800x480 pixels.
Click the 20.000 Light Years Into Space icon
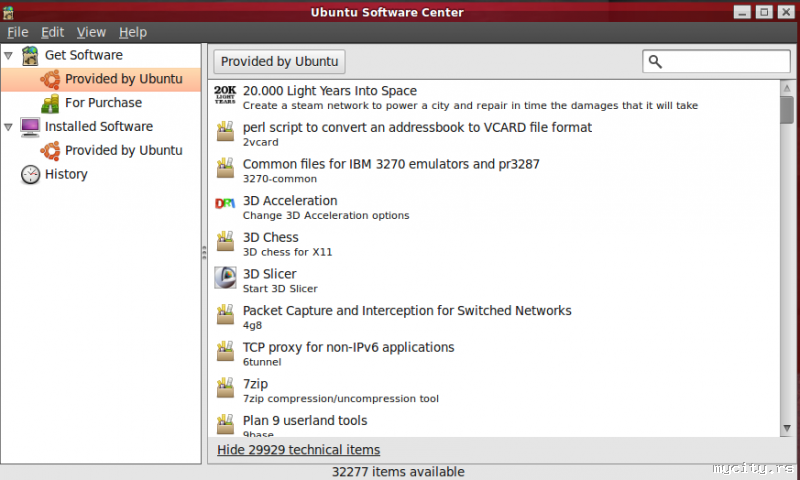[x=225, y=97]
